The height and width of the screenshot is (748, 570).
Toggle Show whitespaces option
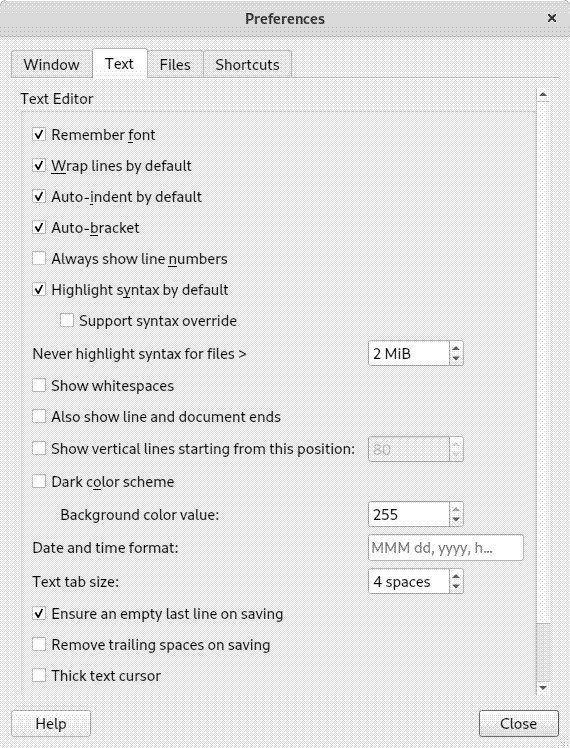pyautogui.click(x=39, y=385)
